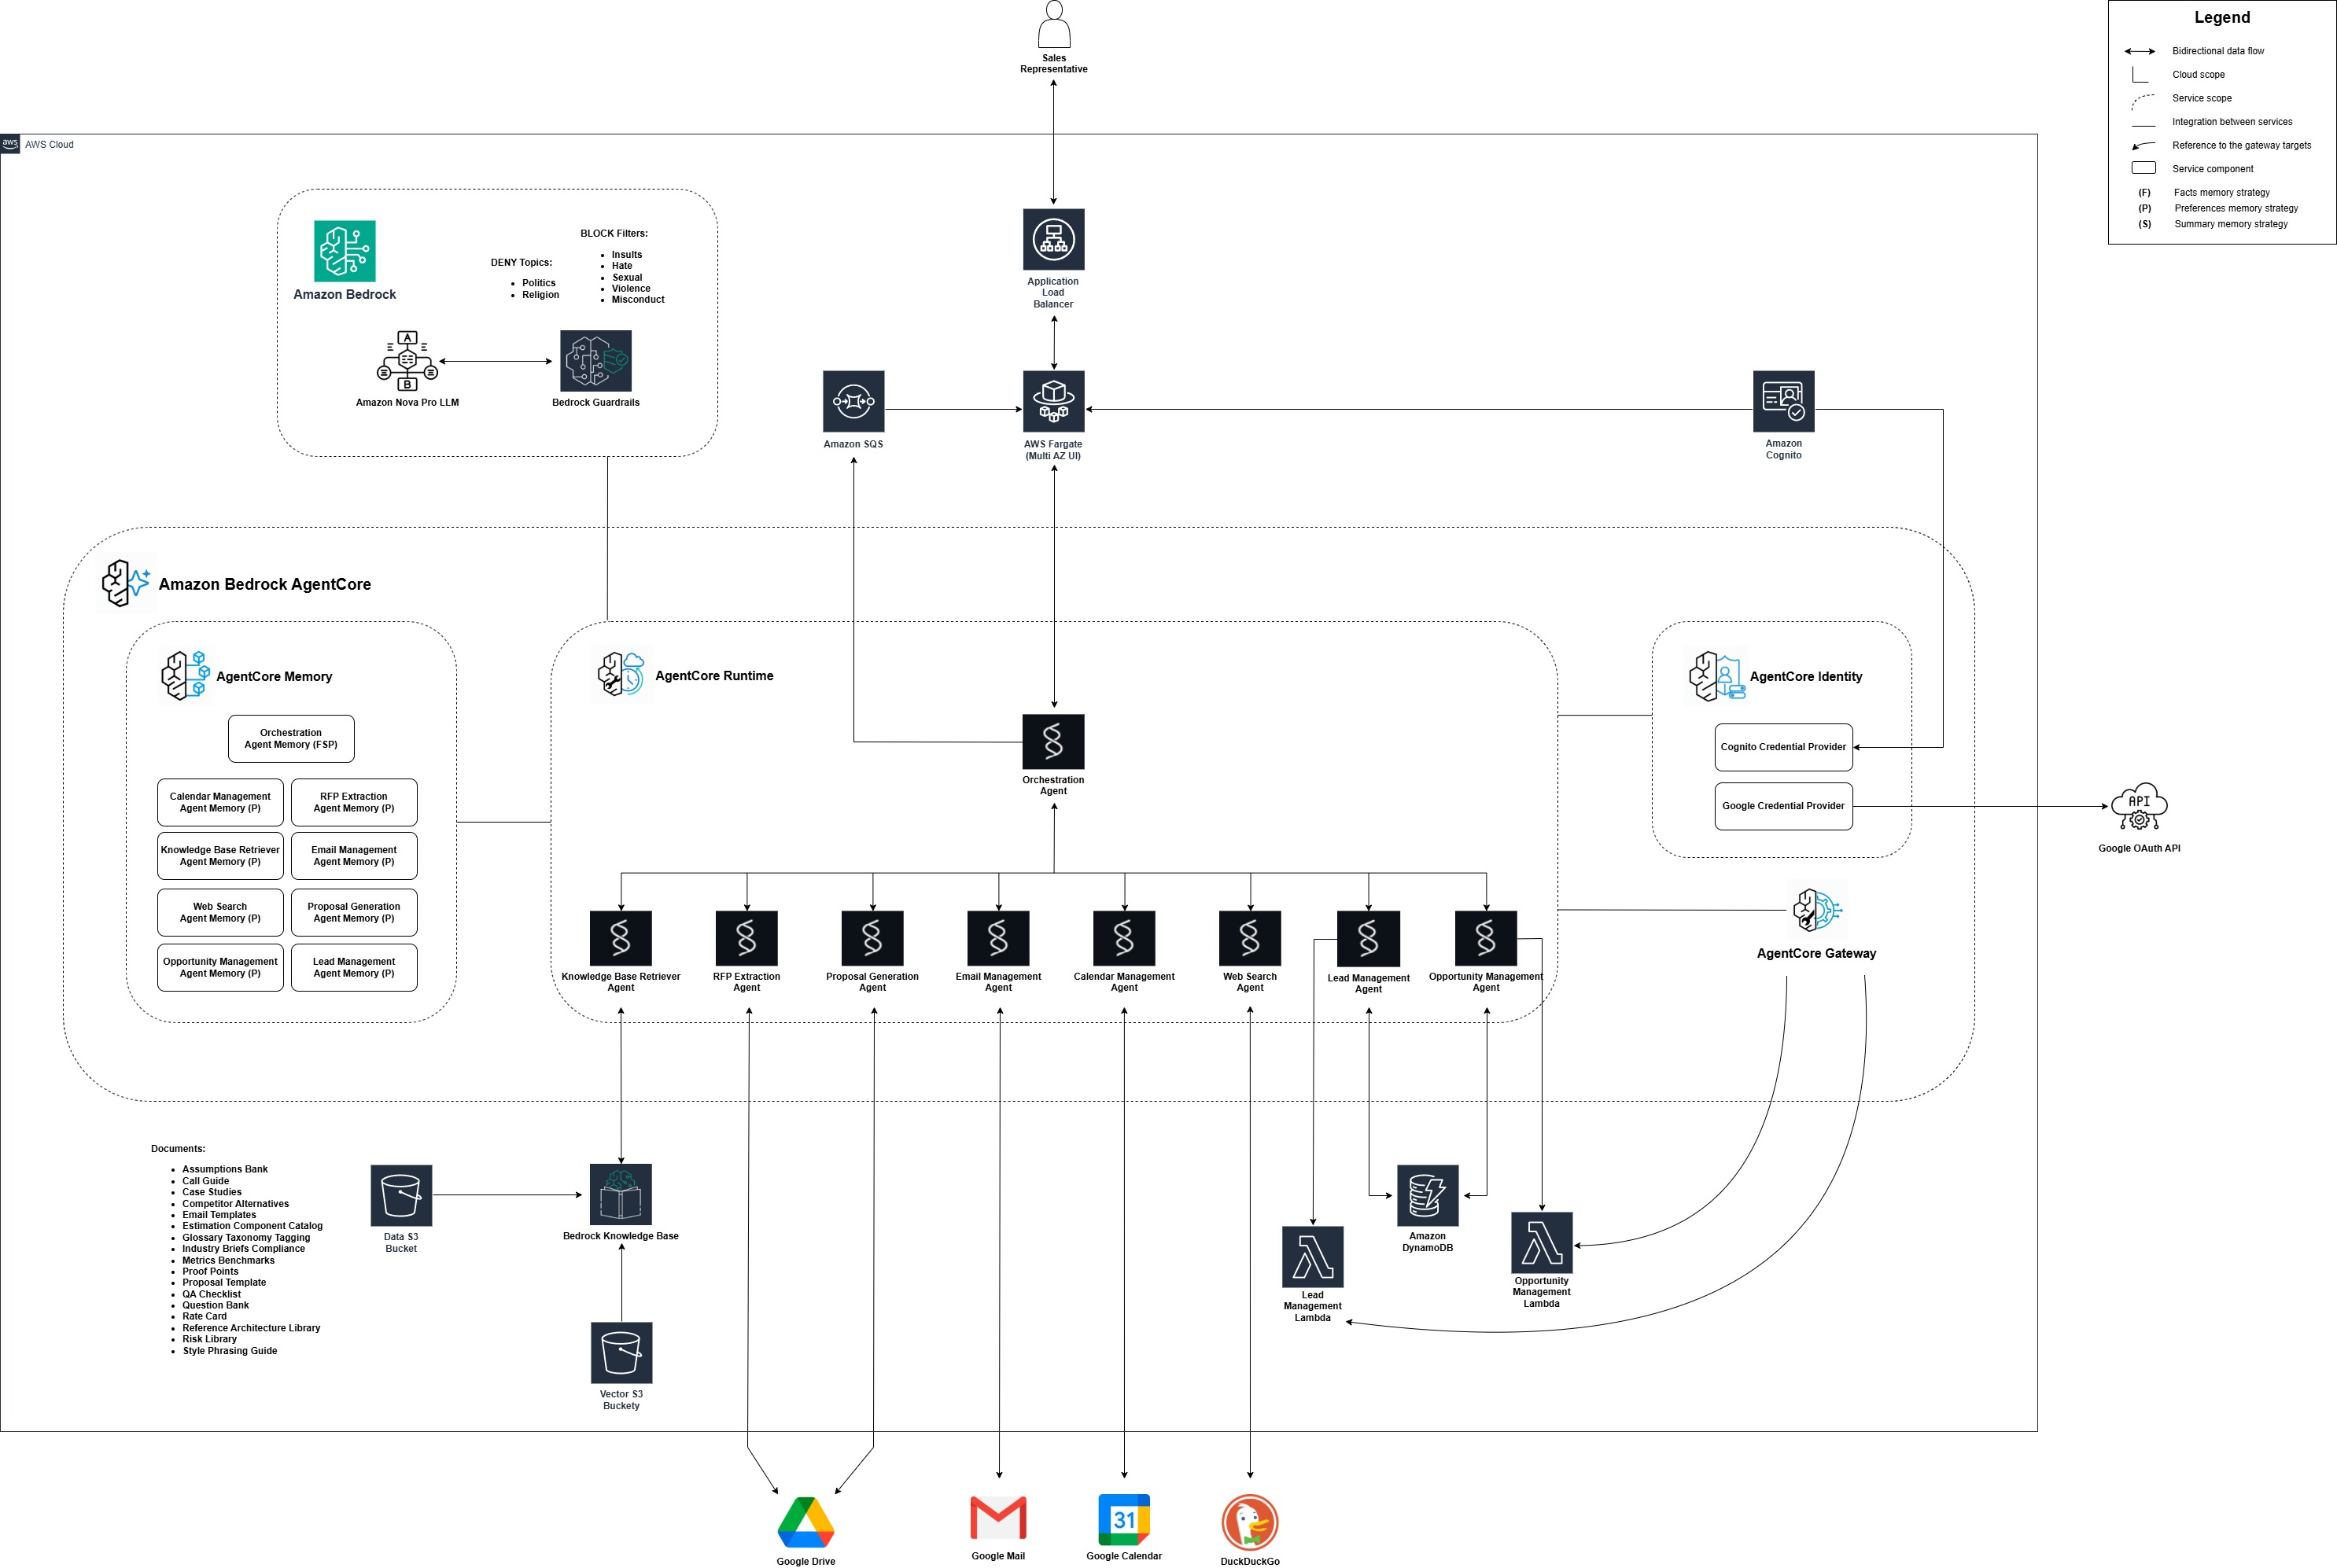Select the Lead Management Lambda icon
This screenshot has width=2337, height=1568.
pos(1312,1256)
